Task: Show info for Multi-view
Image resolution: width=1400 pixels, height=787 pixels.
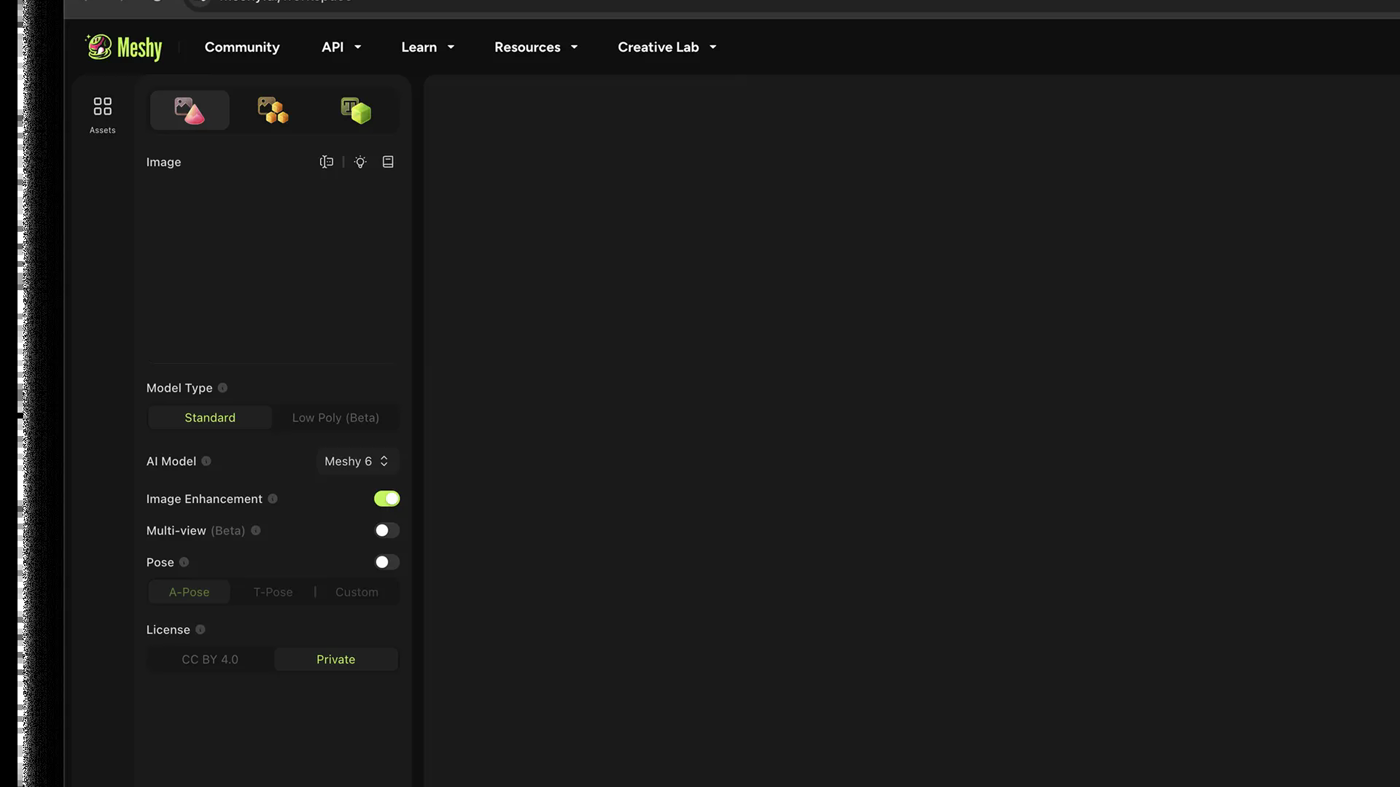Action: click(x=255, y=531)
